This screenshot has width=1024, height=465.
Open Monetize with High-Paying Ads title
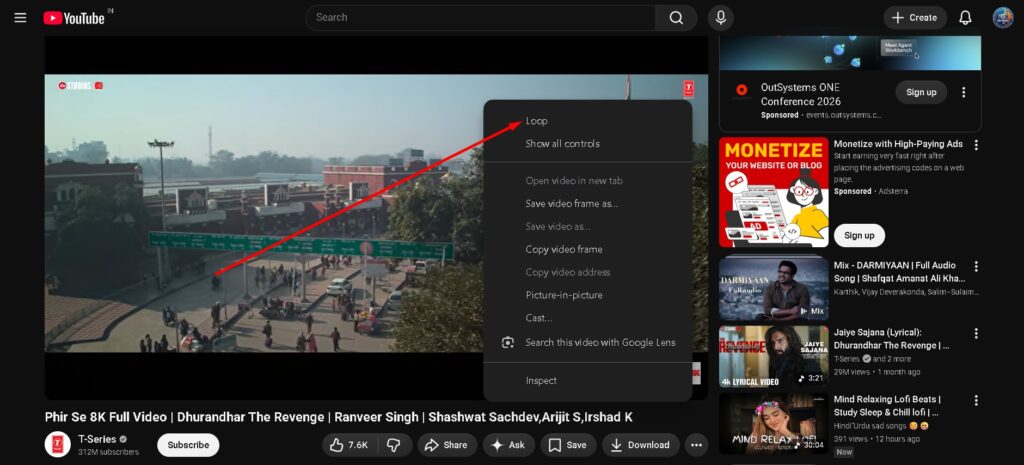898,144
